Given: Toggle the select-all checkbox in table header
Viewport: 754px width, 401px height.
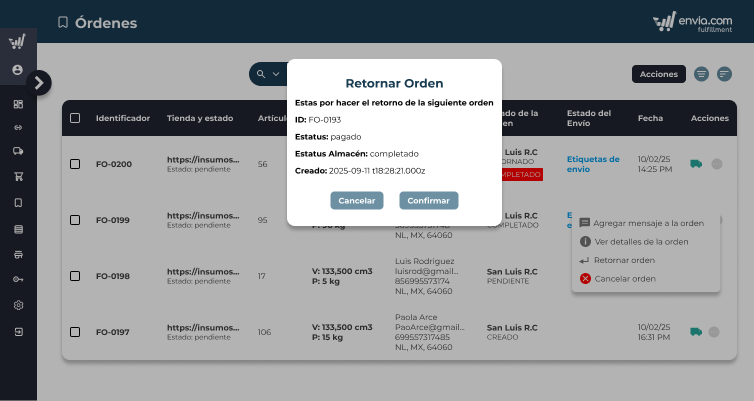Looking at the screenshot, I should click(x=75, y=119).
